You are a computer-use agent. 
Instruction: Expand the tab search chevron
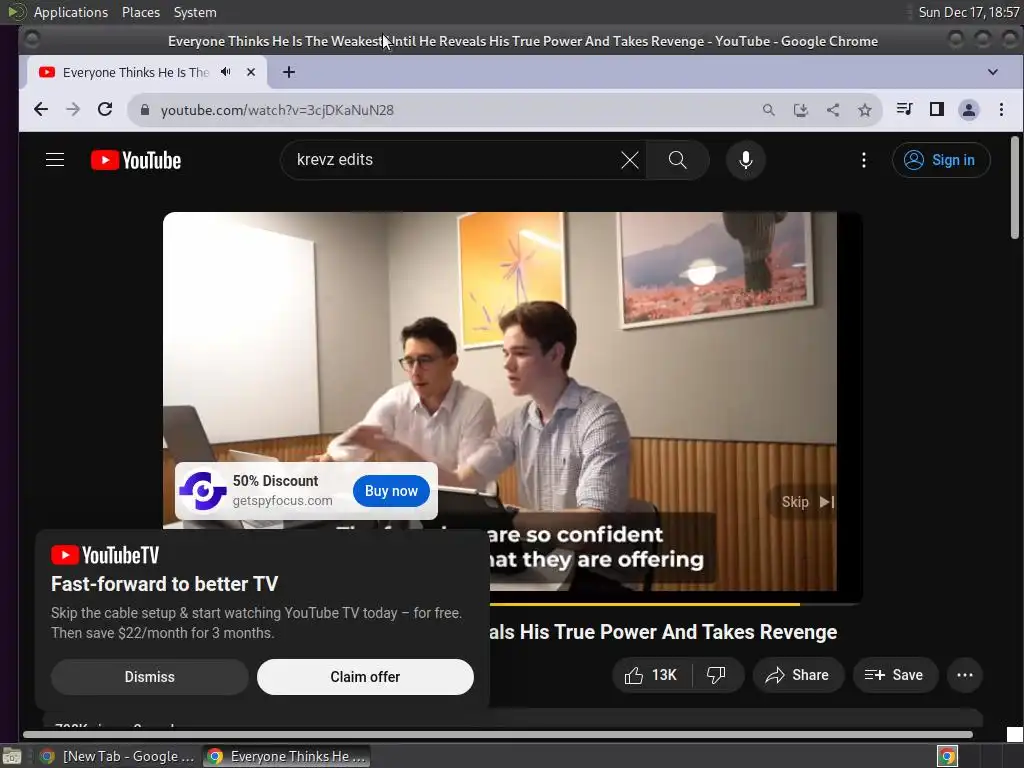tap(993, 72)
